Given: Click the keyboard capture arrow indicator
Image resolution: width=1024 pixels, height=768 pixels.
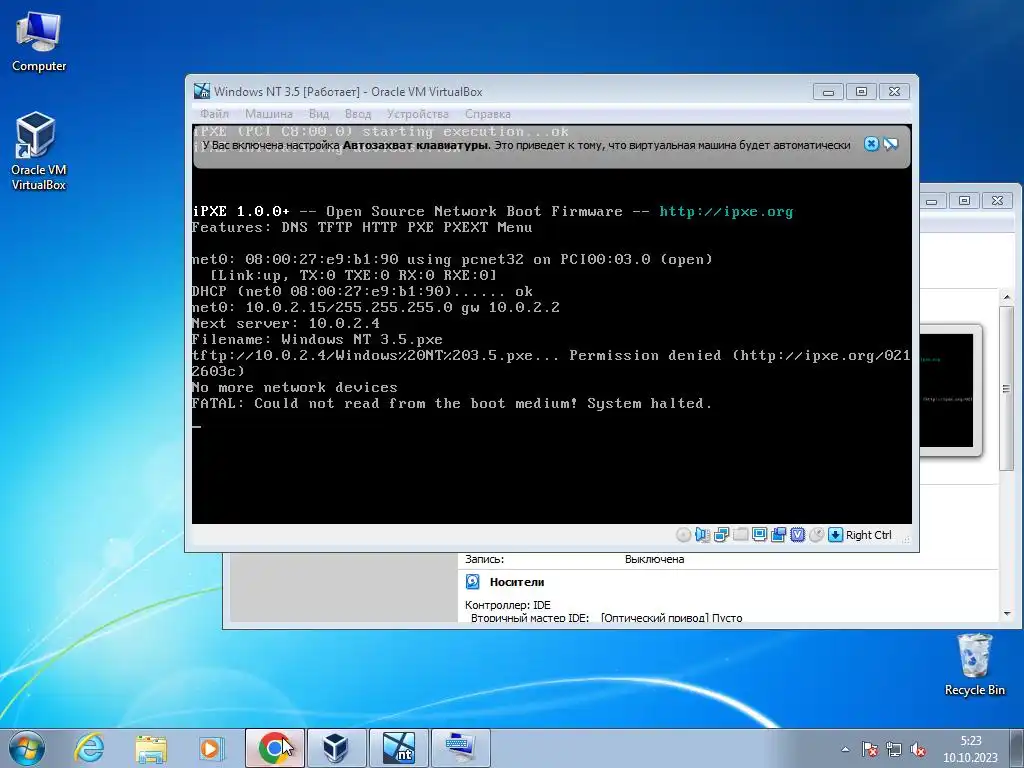Looking at the screenshot, I should (x=835, y=535).
